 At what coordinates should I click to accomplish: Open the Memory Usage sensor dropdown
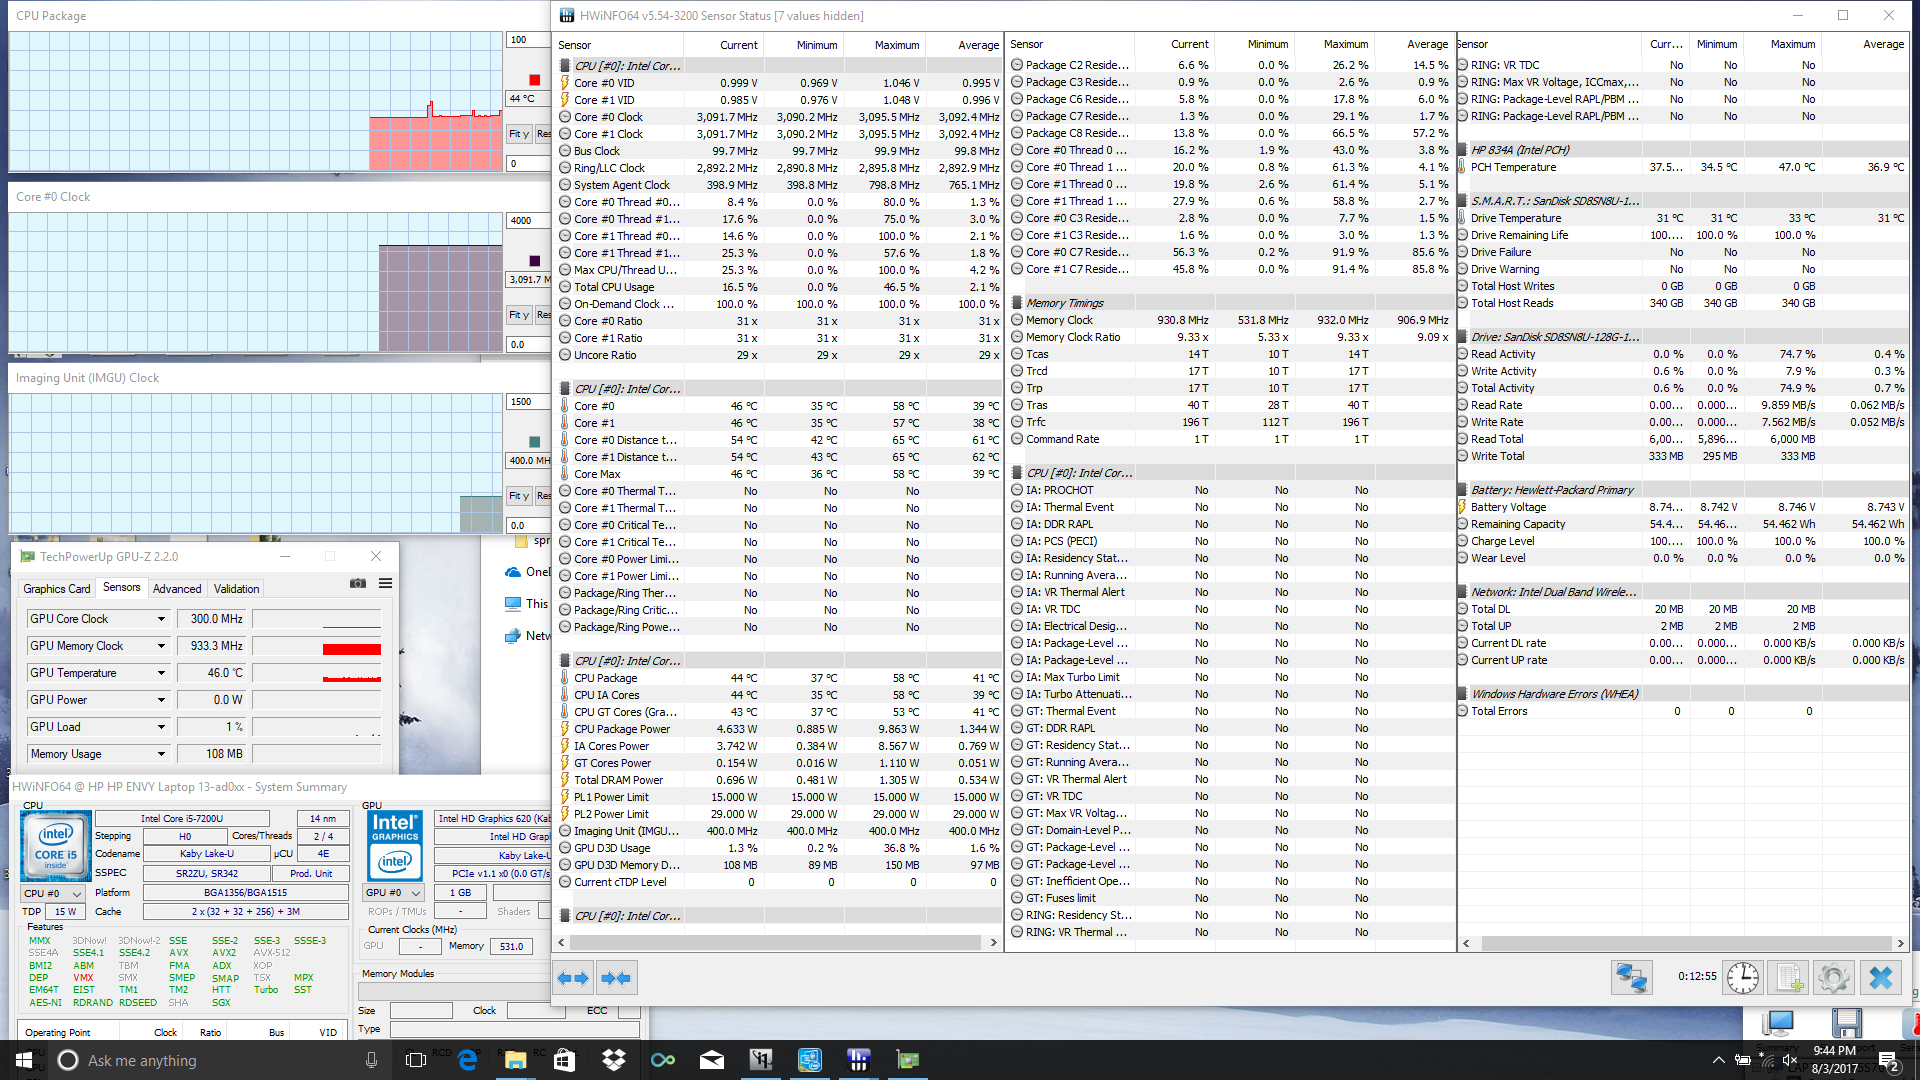[x=161, y=754]
